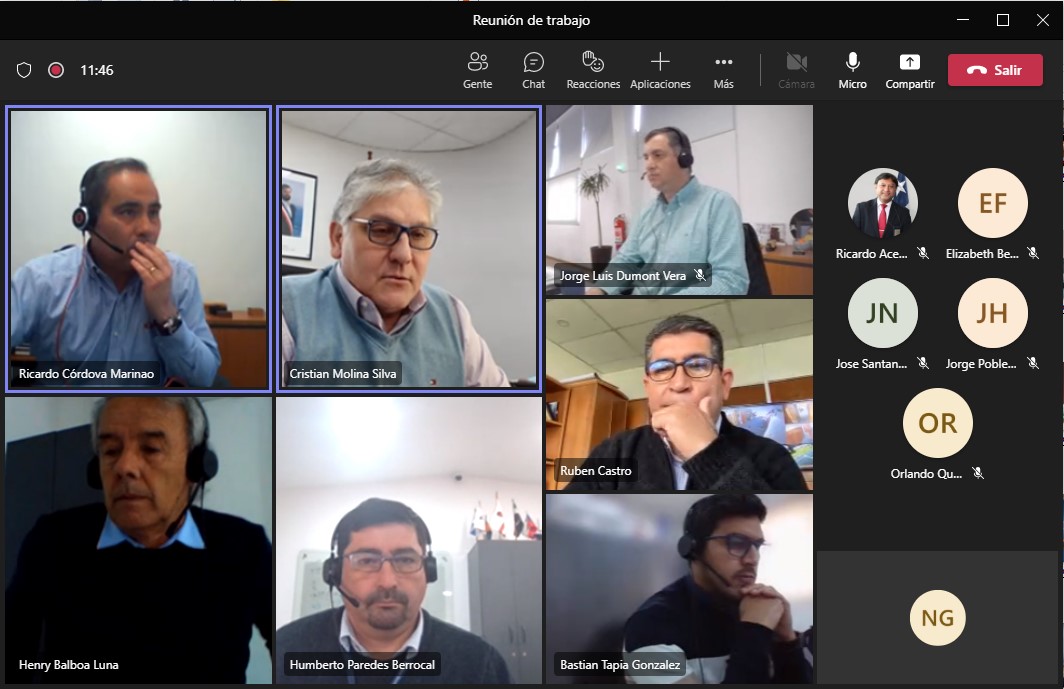Select Ruben Castro's video tile
This screenshot has height=689, width=1064.
click(679, 395)
